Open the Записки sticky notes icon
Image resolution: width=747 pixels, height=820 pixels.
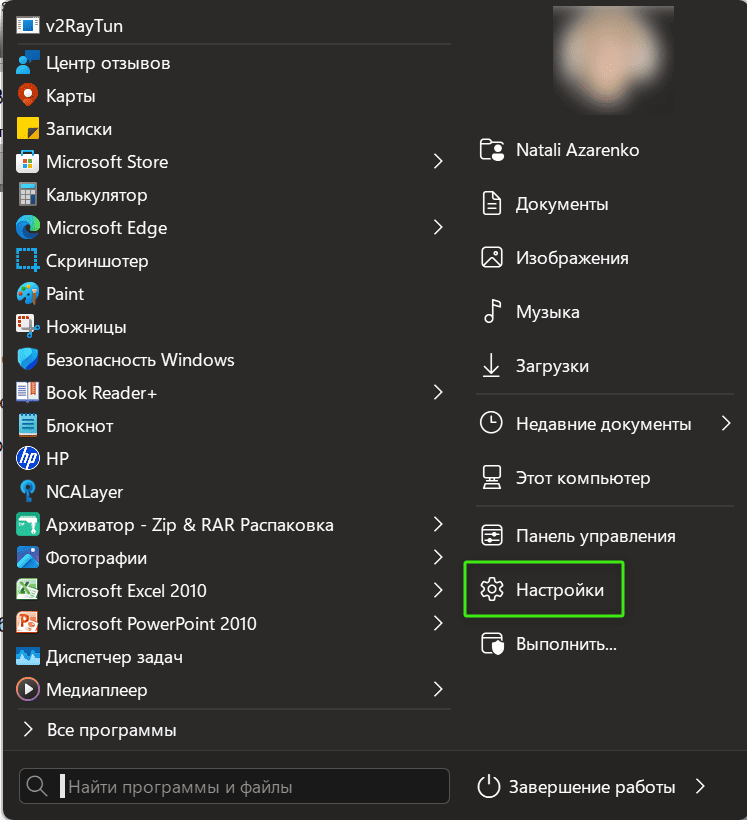28,129
